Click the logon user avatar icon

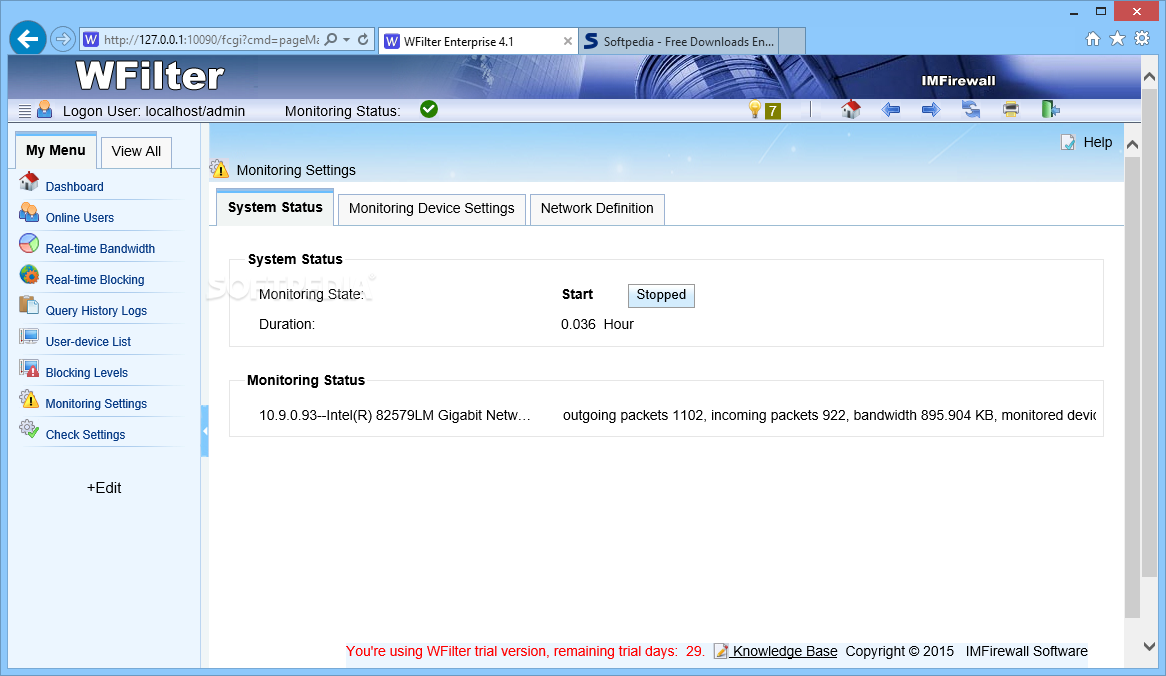tap(45, 109)
